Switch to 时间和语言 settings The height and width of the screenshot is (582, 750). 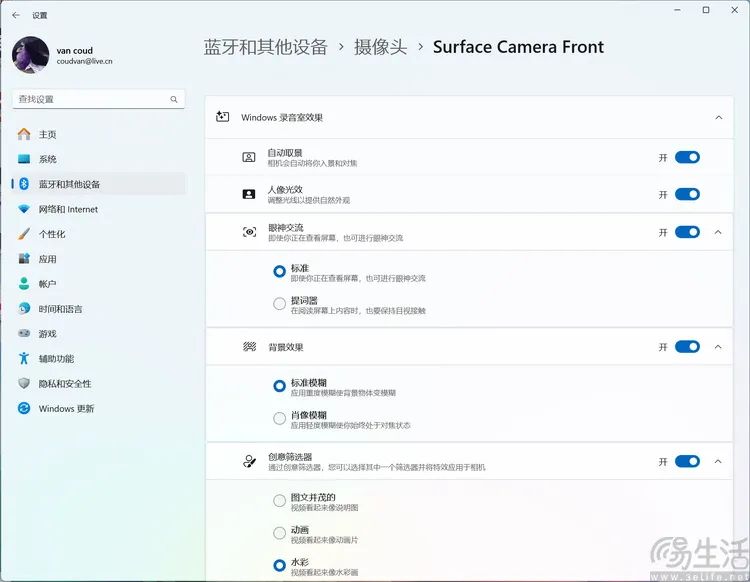point(60,308)
